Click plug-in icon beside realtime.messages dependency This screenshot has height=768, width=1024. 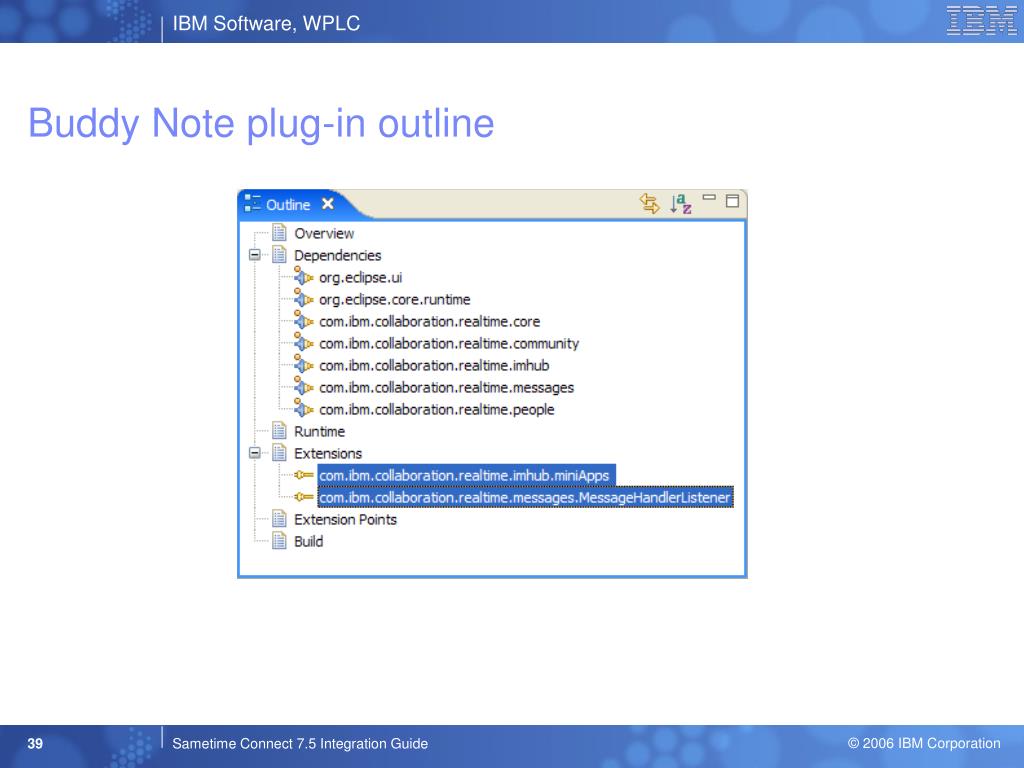pyautogui.click(x=303, y=387)
